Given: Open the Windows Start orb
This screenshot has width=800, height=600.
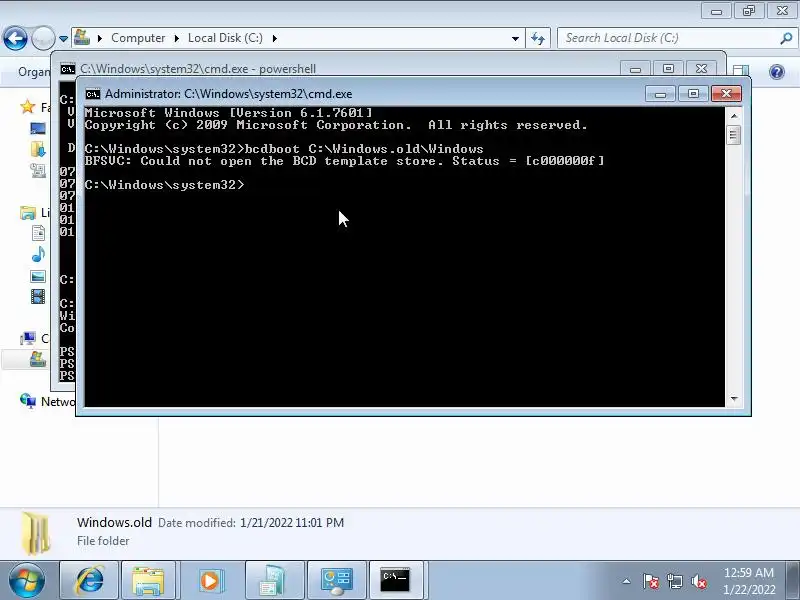Looking at the screenshot, I should (27, 580).
